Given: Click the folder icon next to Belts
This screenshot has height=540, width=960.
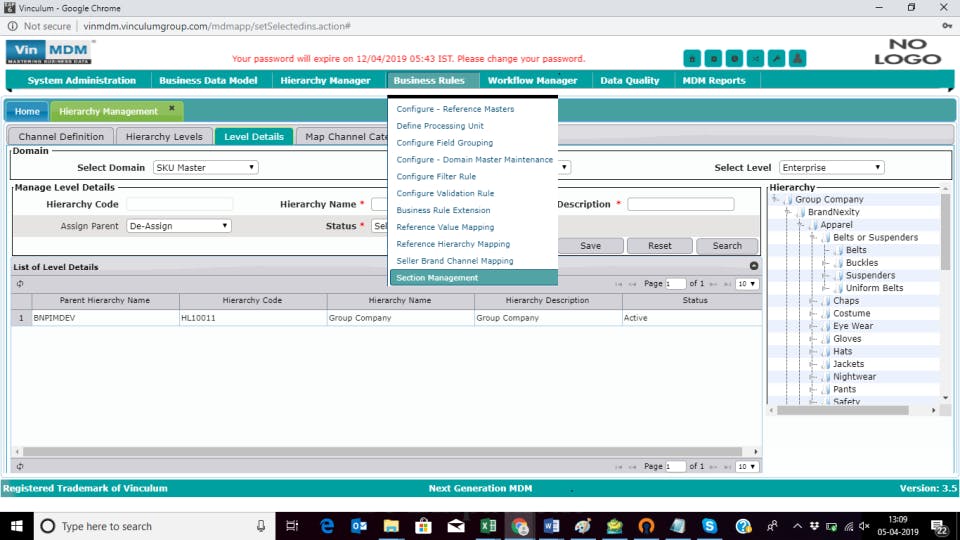Looking at the screenshot, I should (x=839, y=250).
